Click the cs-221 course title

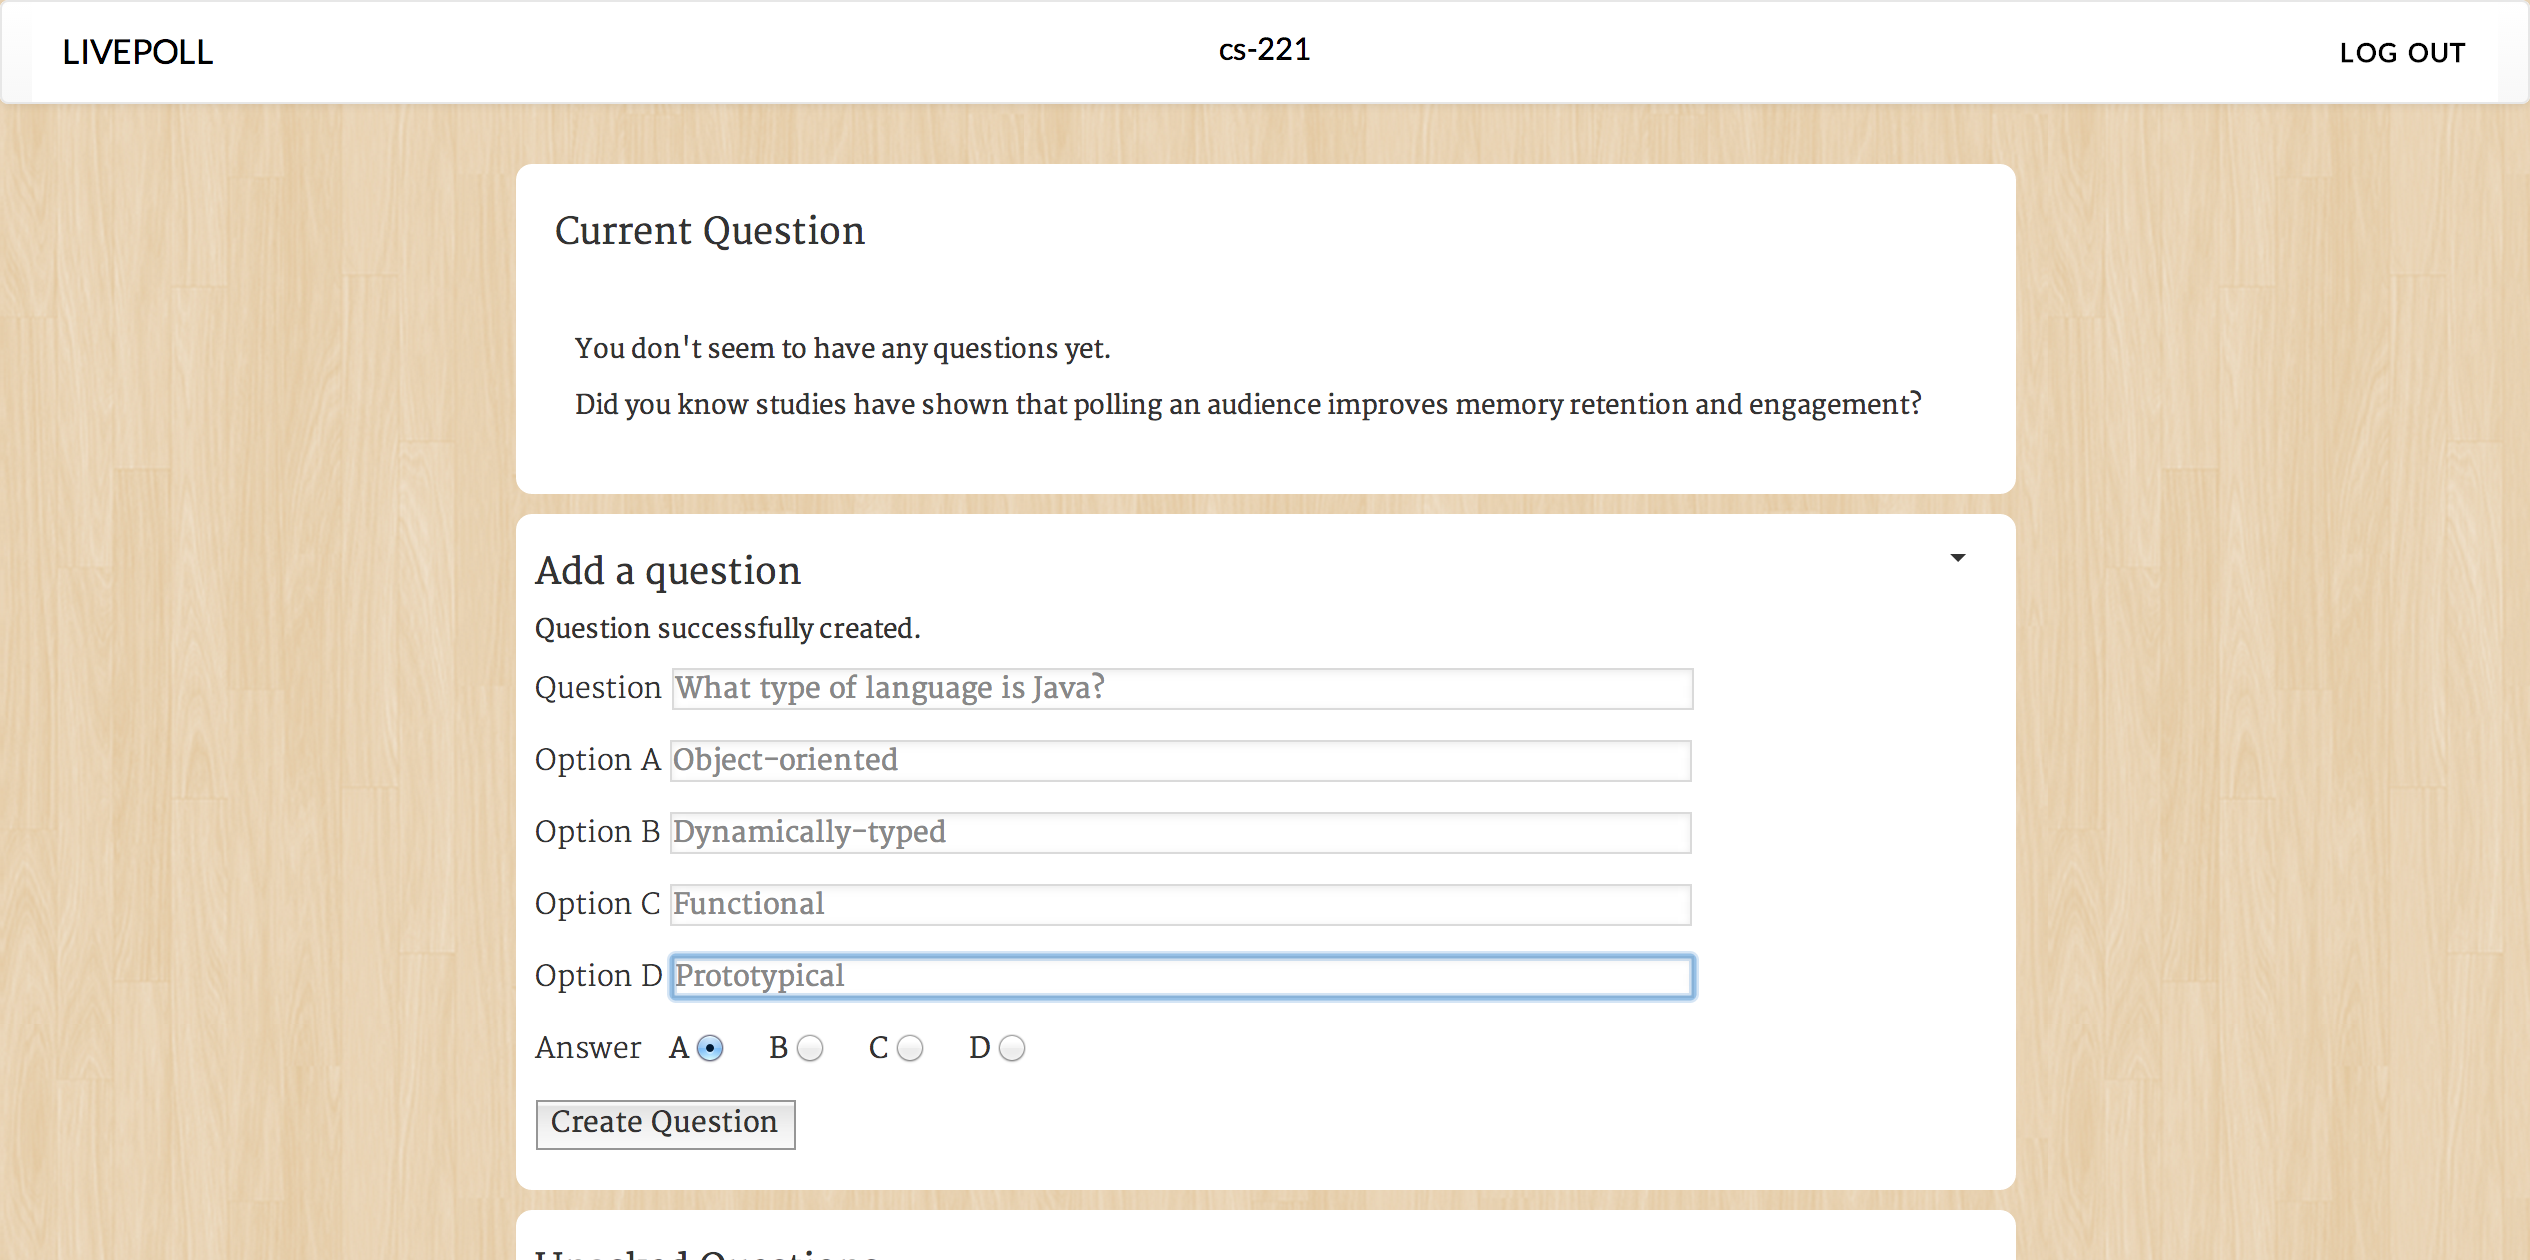1264,50
